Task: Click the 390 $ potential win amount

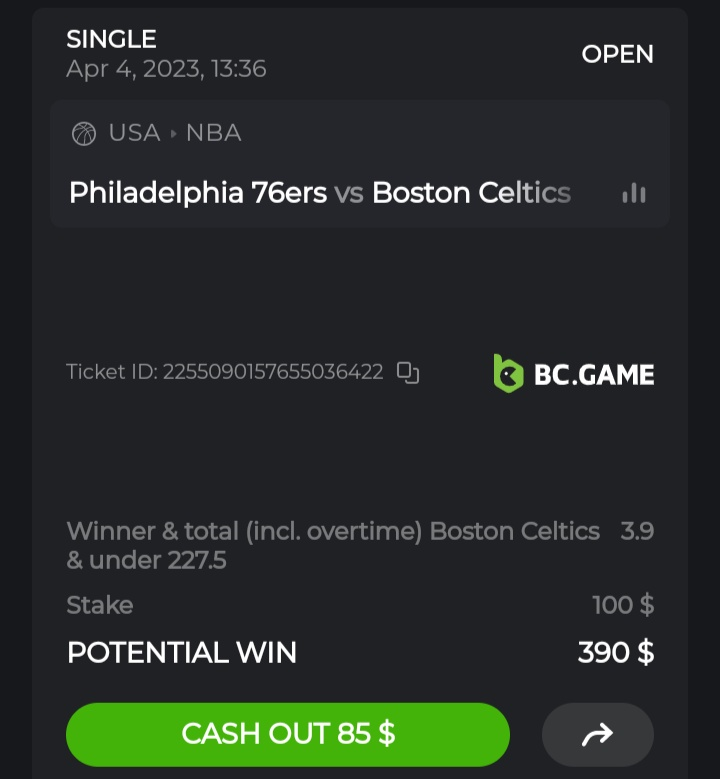Action: coord(615,653)
